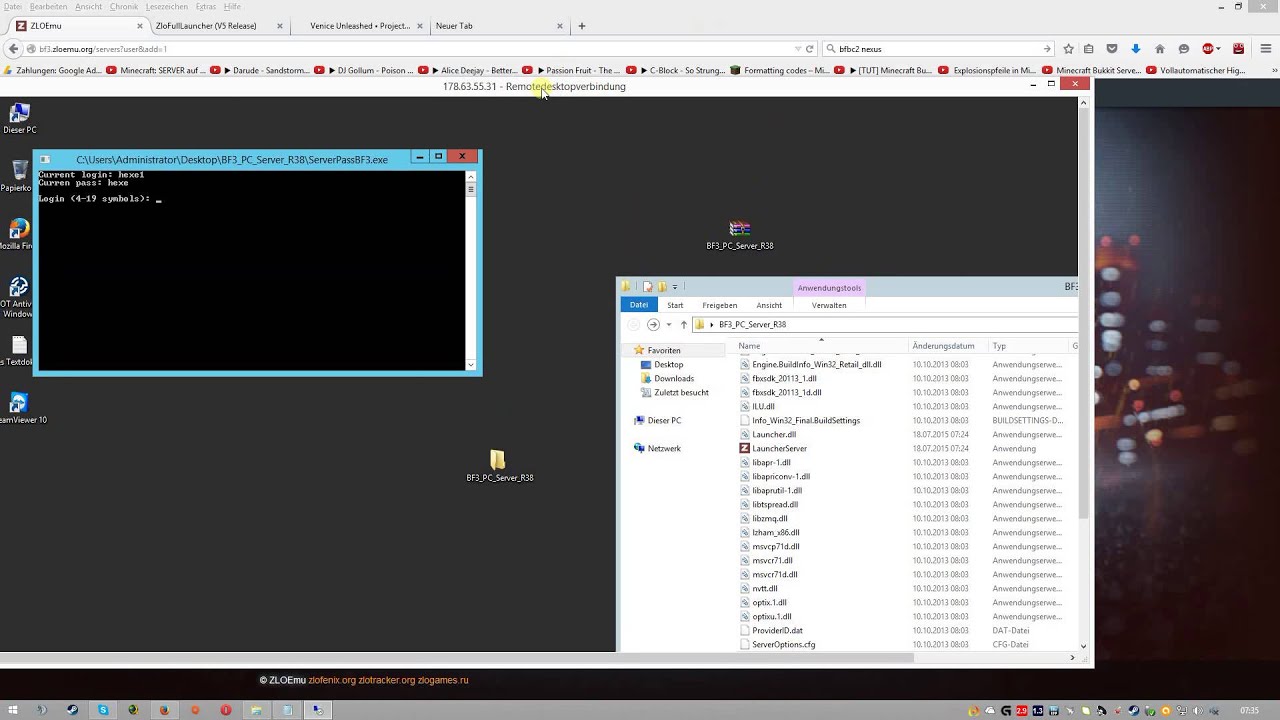The height and width of the screenshot is (720, 1280).
Task: Click Explorer's forward navigation arrow
Action: (653, 324)
